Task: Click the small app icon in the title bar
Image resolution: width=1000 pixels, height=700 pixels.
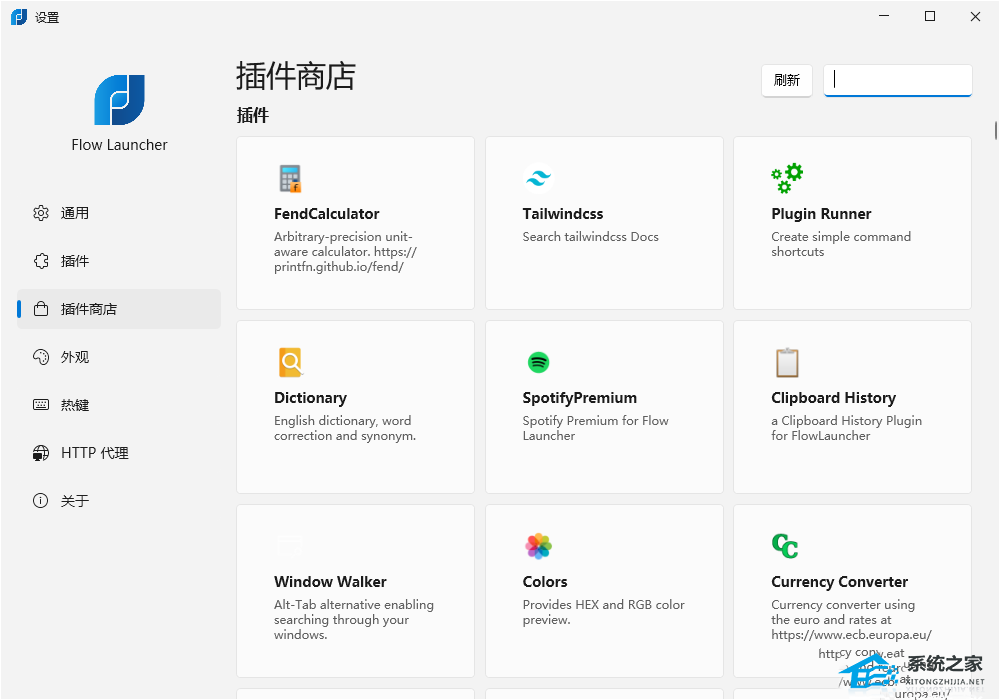Action: pyautogui.click(x=19, y=17)
